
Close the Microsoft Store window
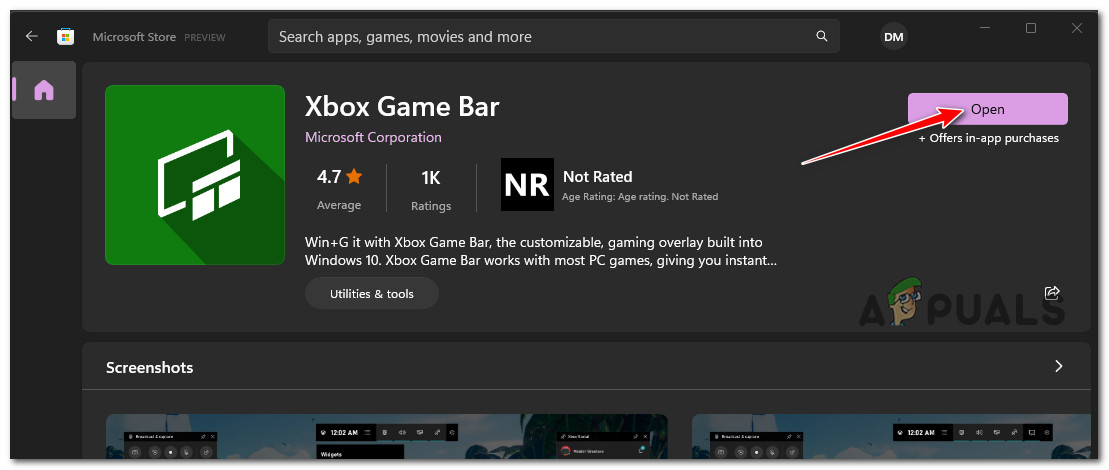pyautogui.click(x=1076, y=28)
